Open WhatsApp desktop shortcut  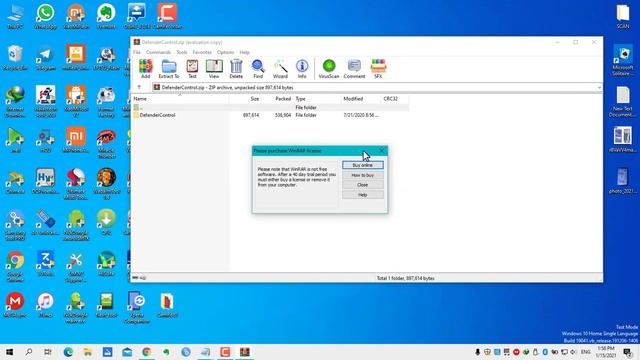45,16
